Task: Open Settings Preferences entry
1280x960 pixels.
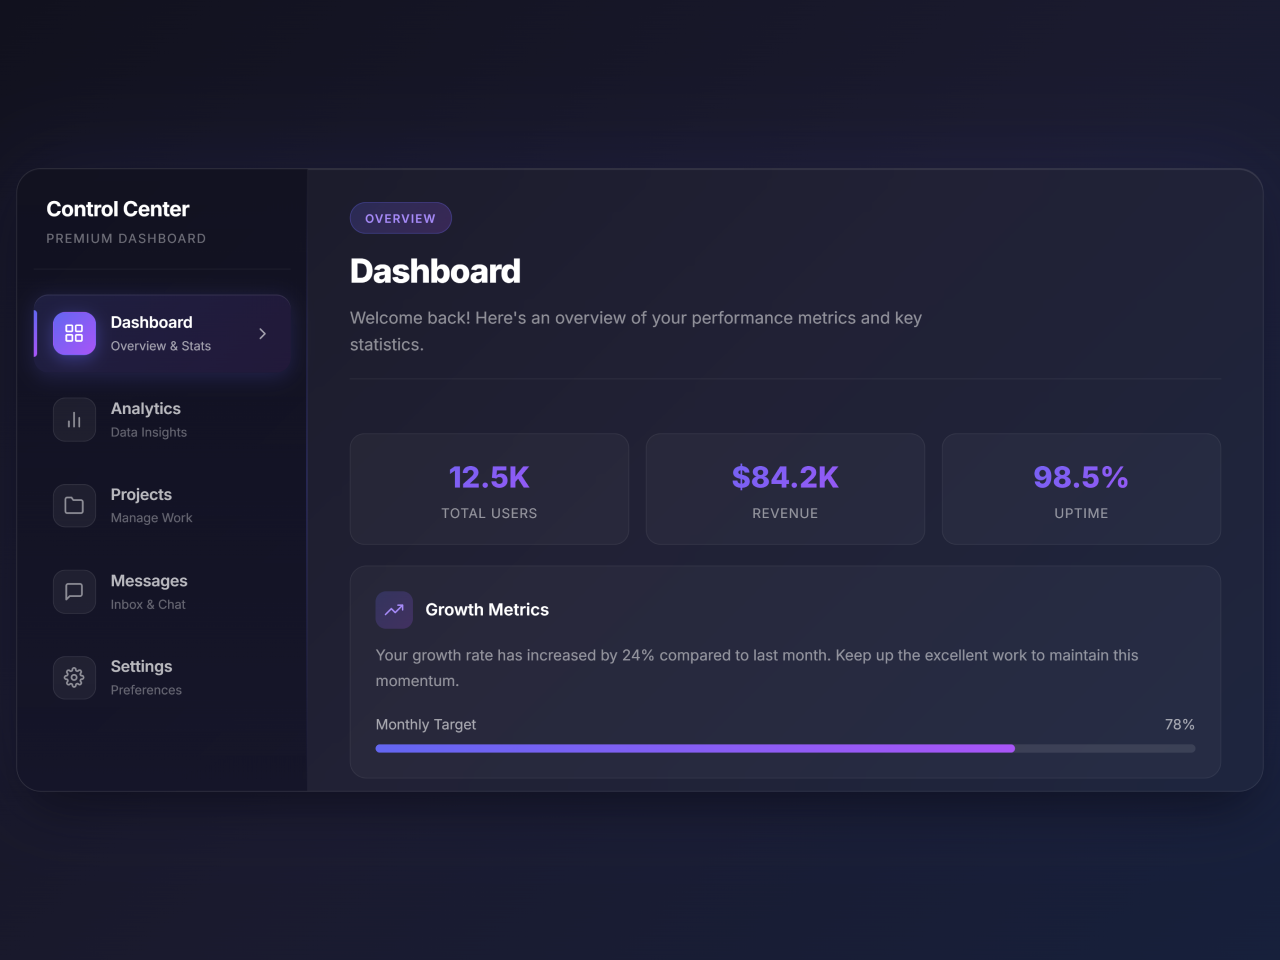Action: tap(146, 678)
